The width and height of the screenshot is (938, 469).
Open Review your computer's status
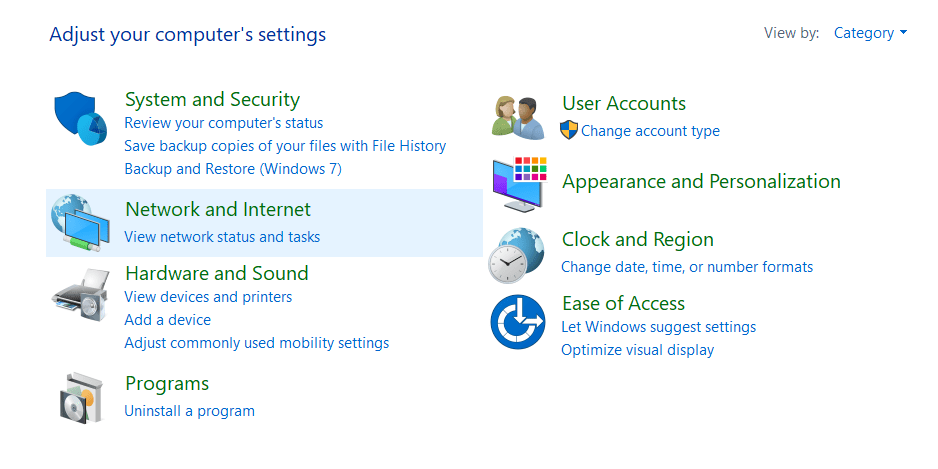coord(224,123)
